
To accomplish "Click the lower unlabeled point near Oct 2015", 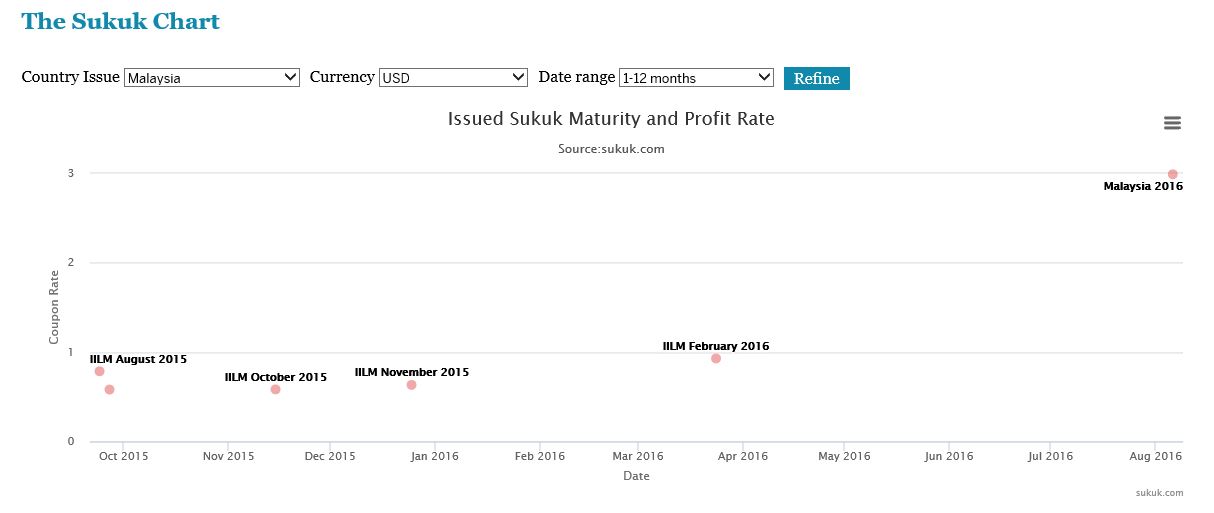I will (109, 389).
